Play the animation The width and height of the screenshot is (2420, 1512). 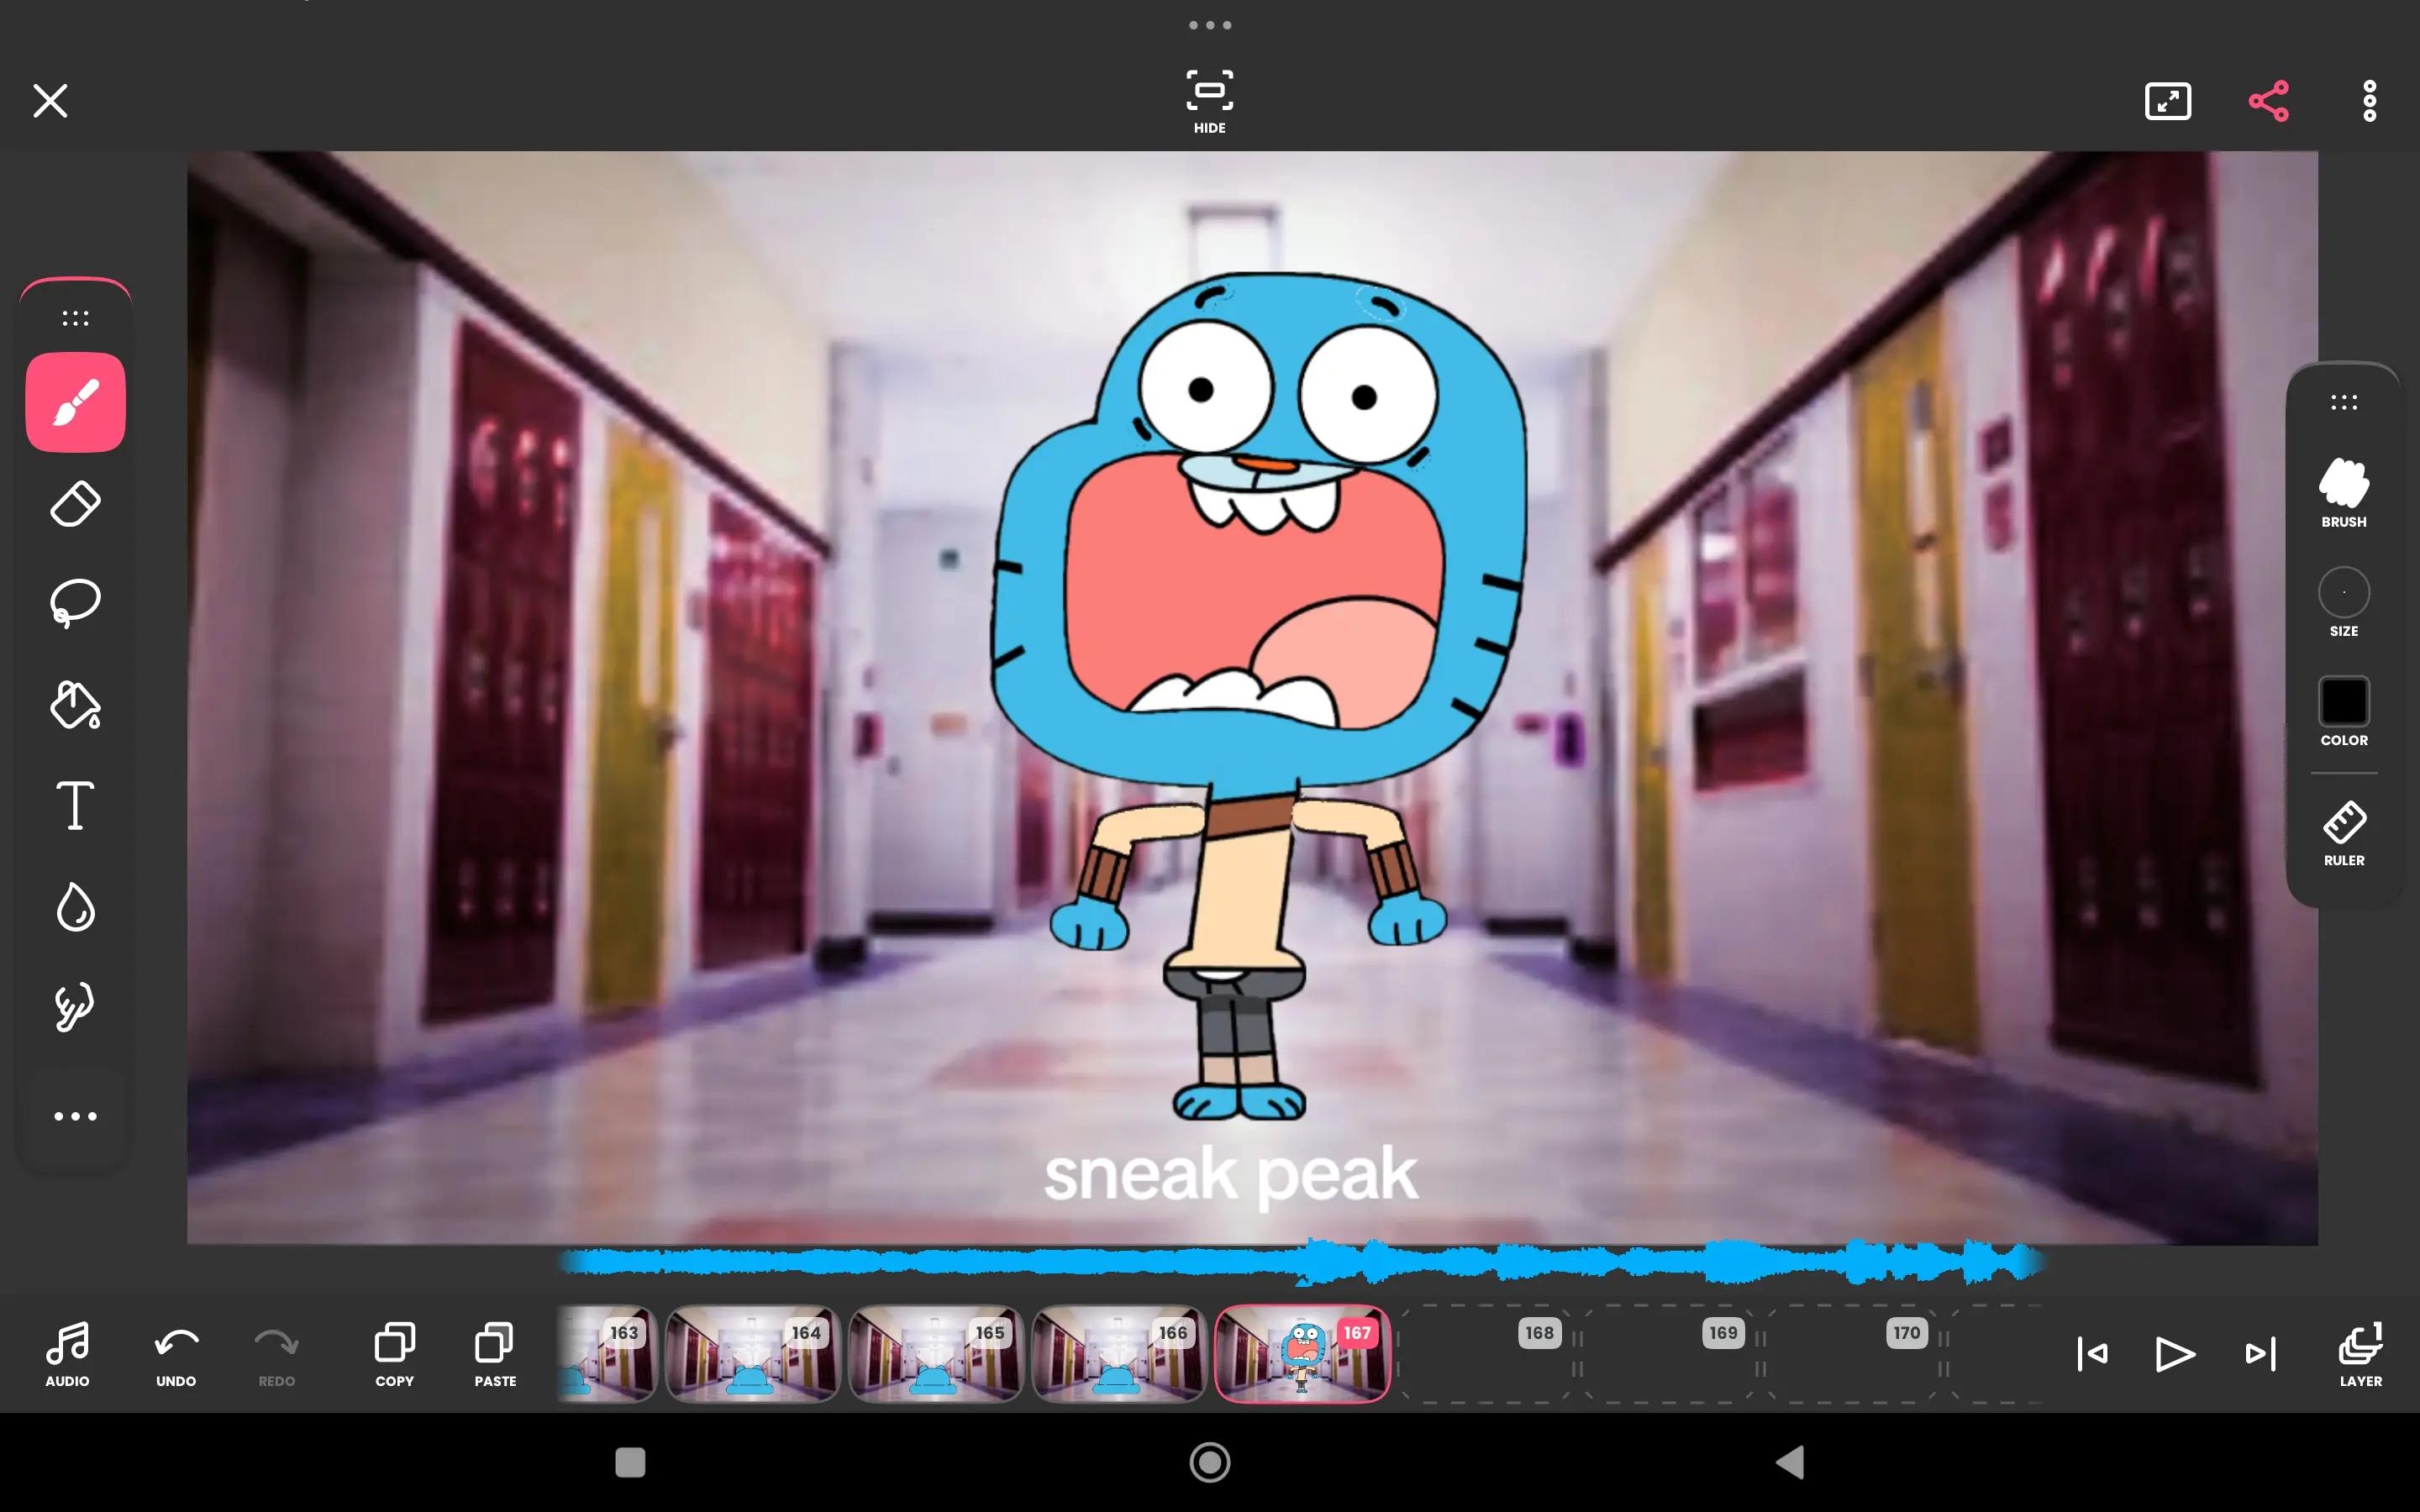coord(2174,1354)
